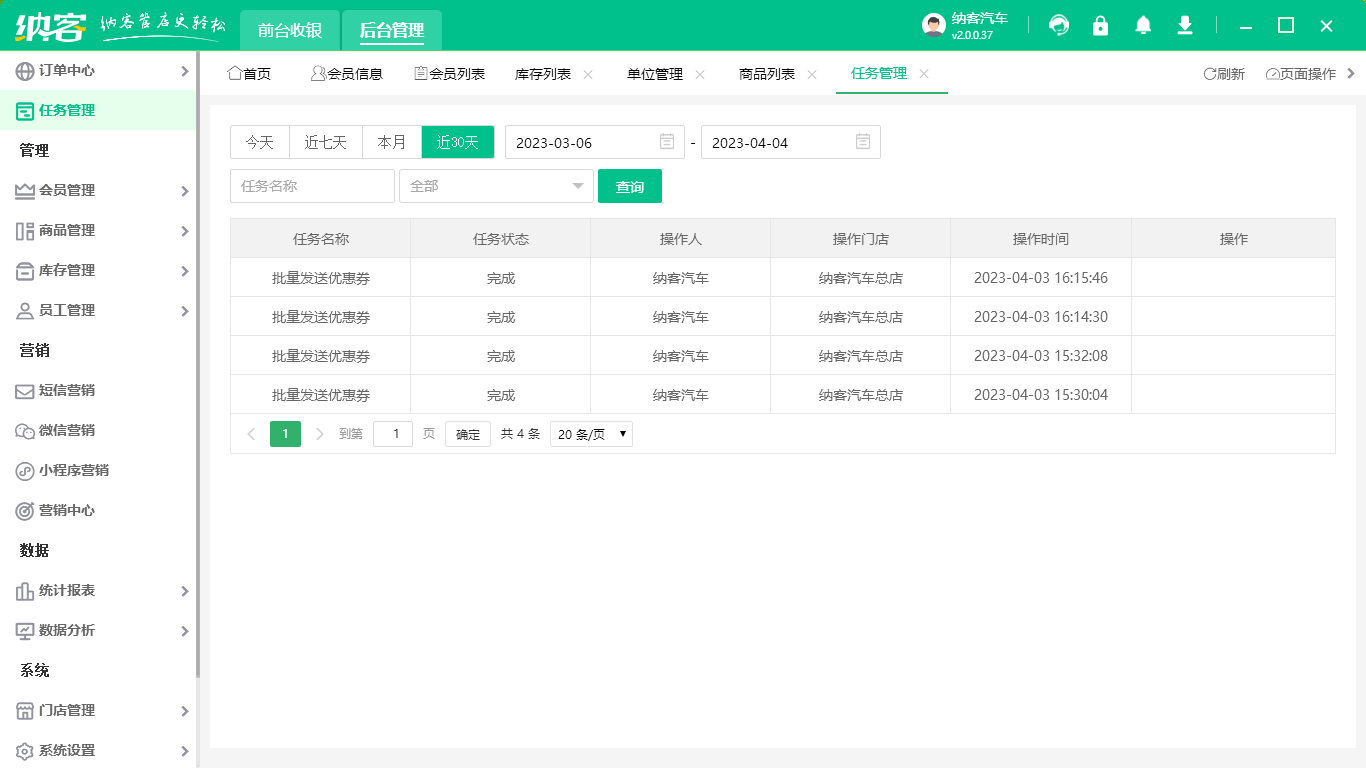Click the download icon in title bar
Screen dimensions: 1366x768
(x=1184, y=25)
